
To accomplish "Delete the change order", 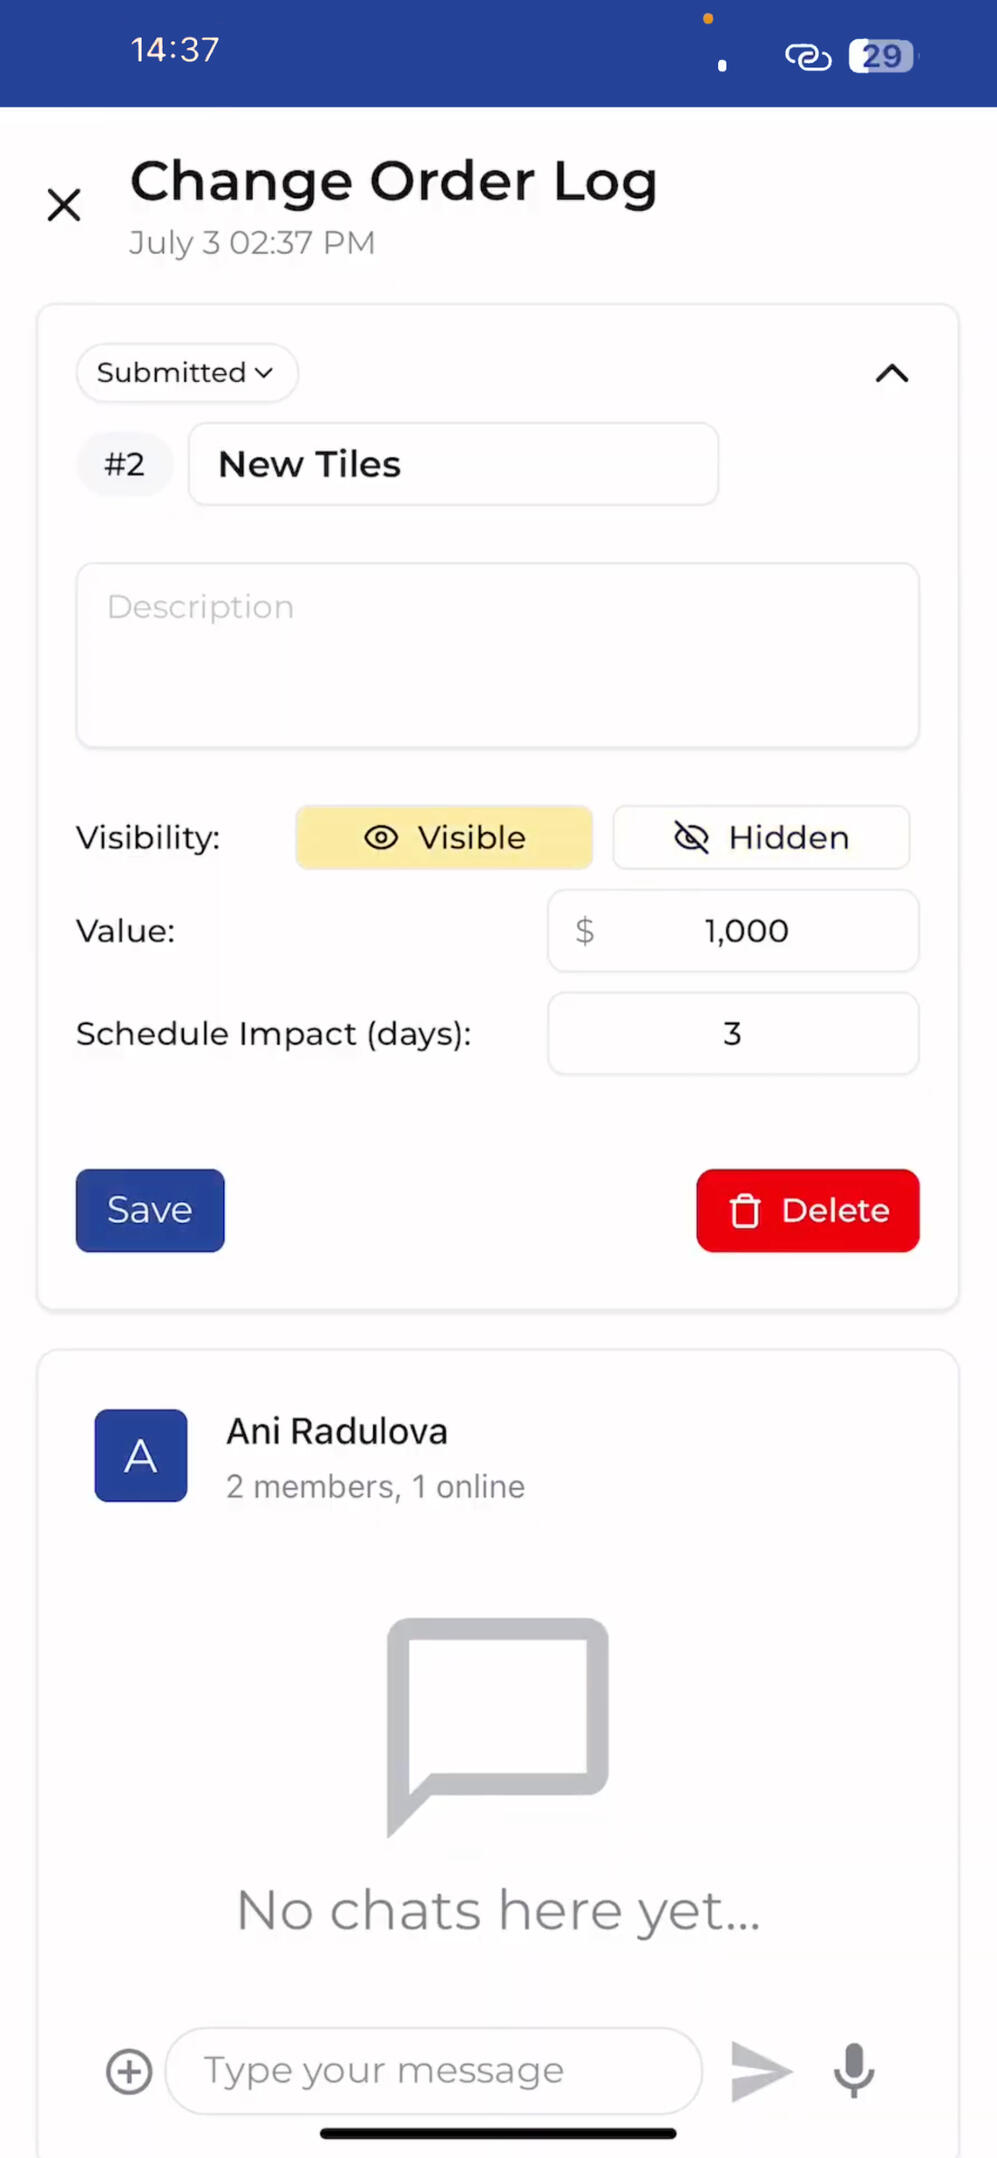I will click(807, 1210).
